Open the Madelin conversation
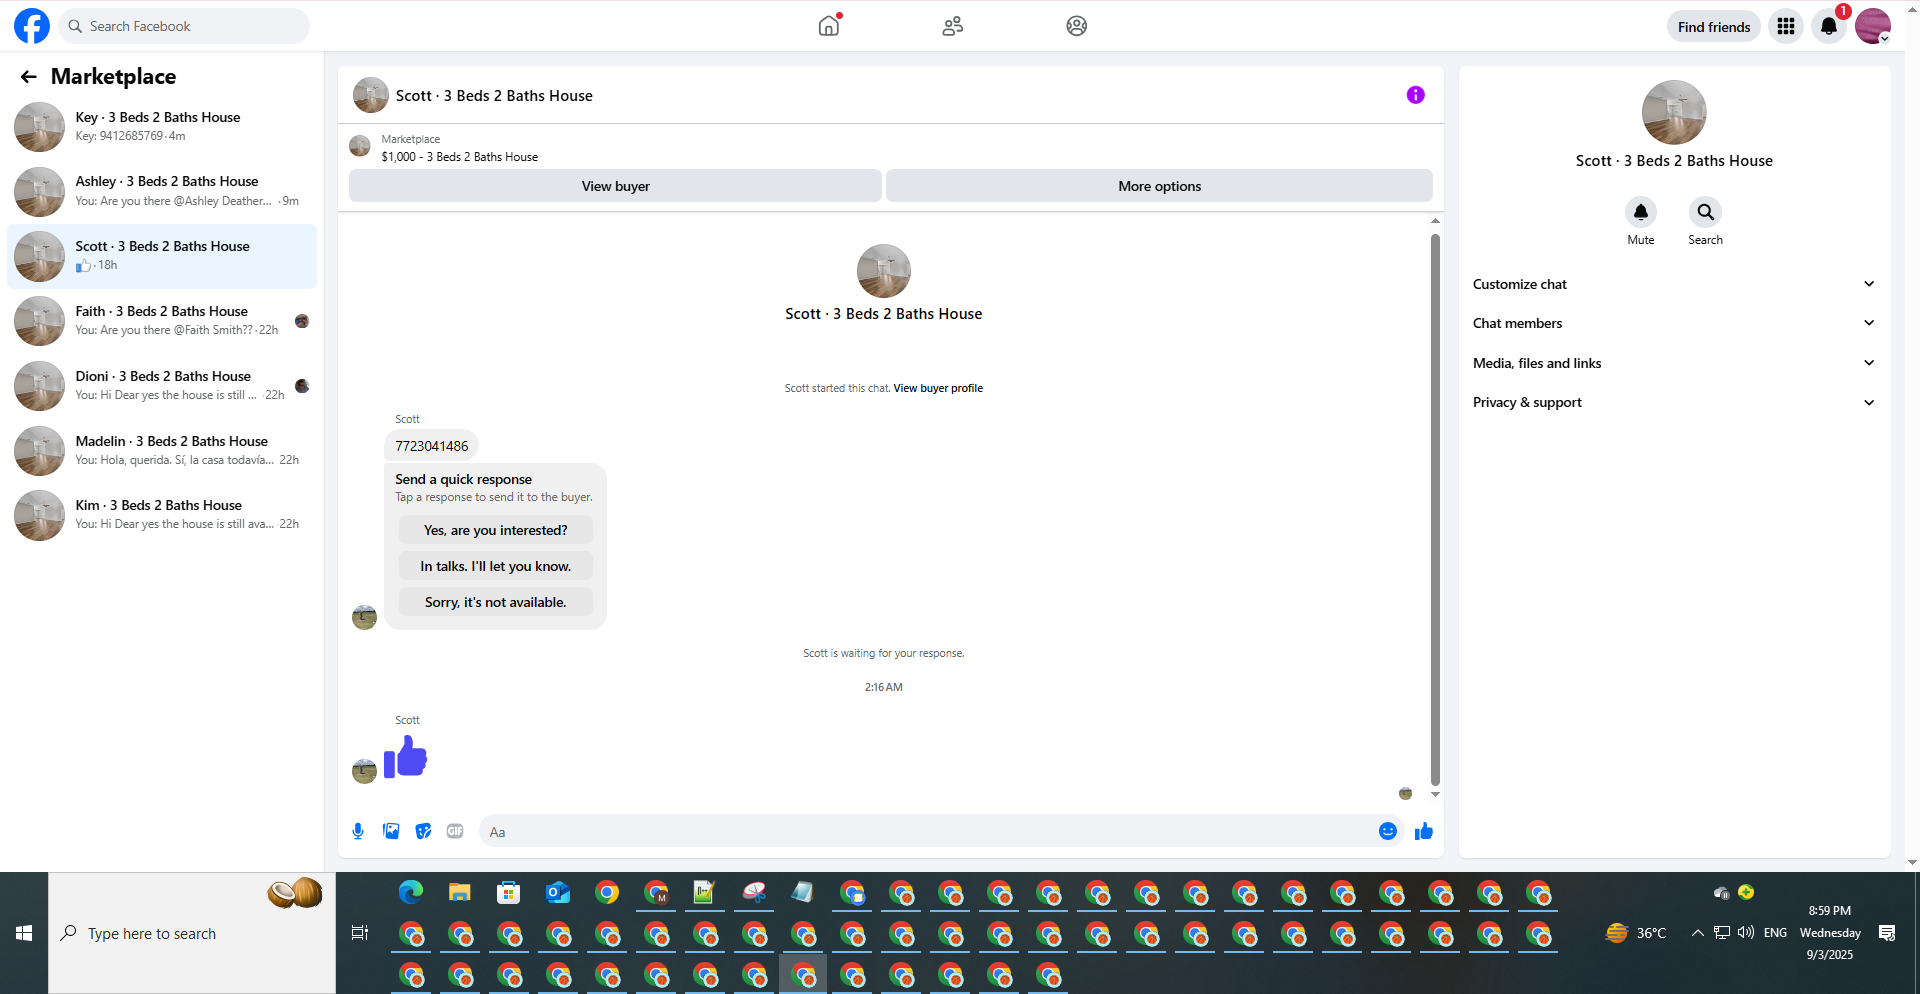 pos(162,450)
